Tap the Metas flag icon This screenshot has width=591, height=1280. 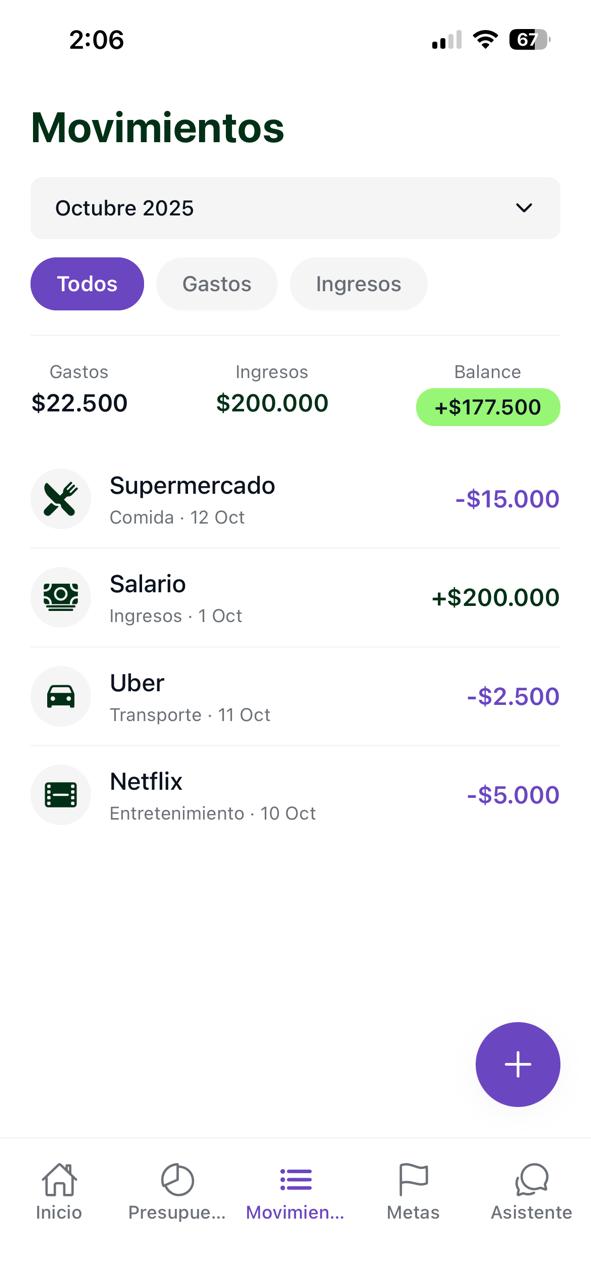click(x=413, y=1180)
